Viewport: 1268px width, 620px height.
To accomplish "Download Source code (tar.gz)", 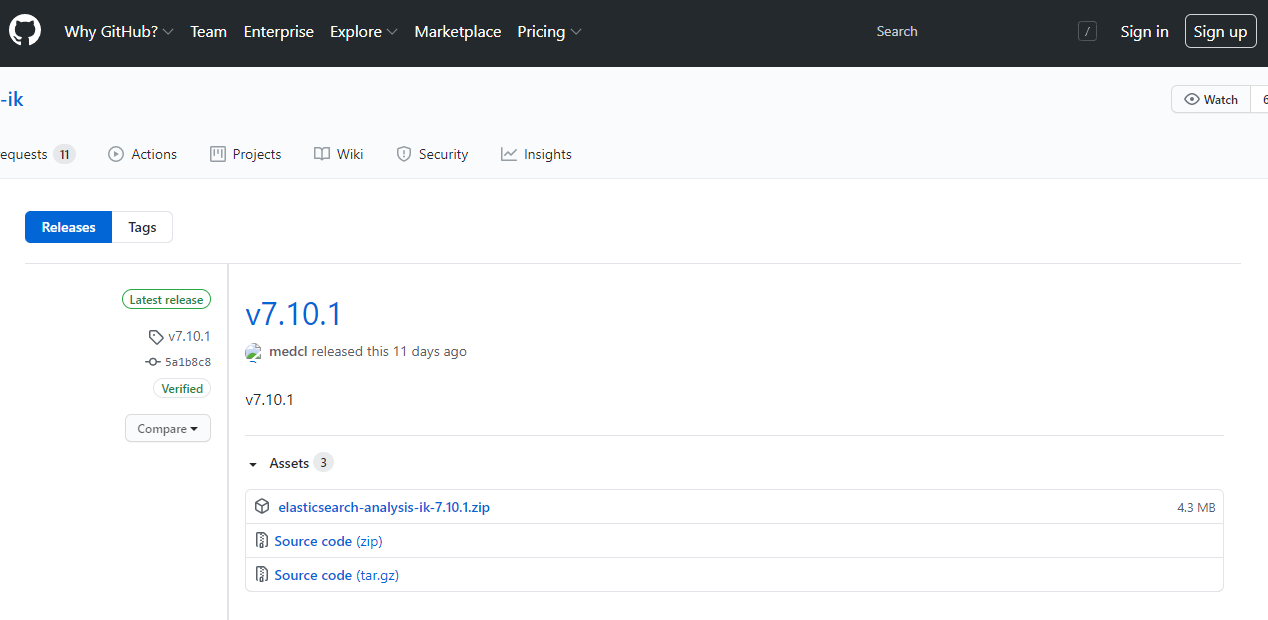I will click(x=336, y=575).
